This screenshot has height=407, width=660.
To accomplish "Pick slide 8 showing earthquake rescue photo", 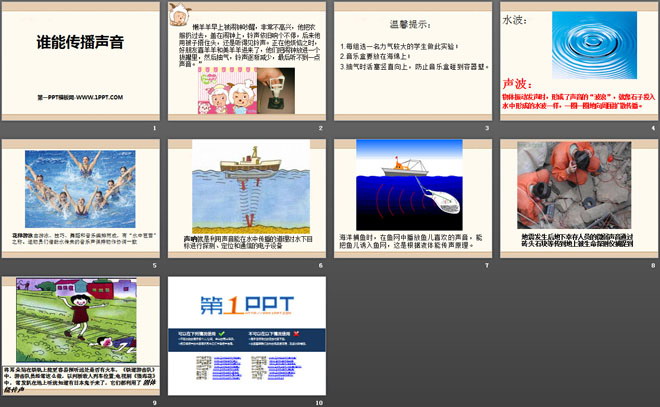I will coord(576,198).
